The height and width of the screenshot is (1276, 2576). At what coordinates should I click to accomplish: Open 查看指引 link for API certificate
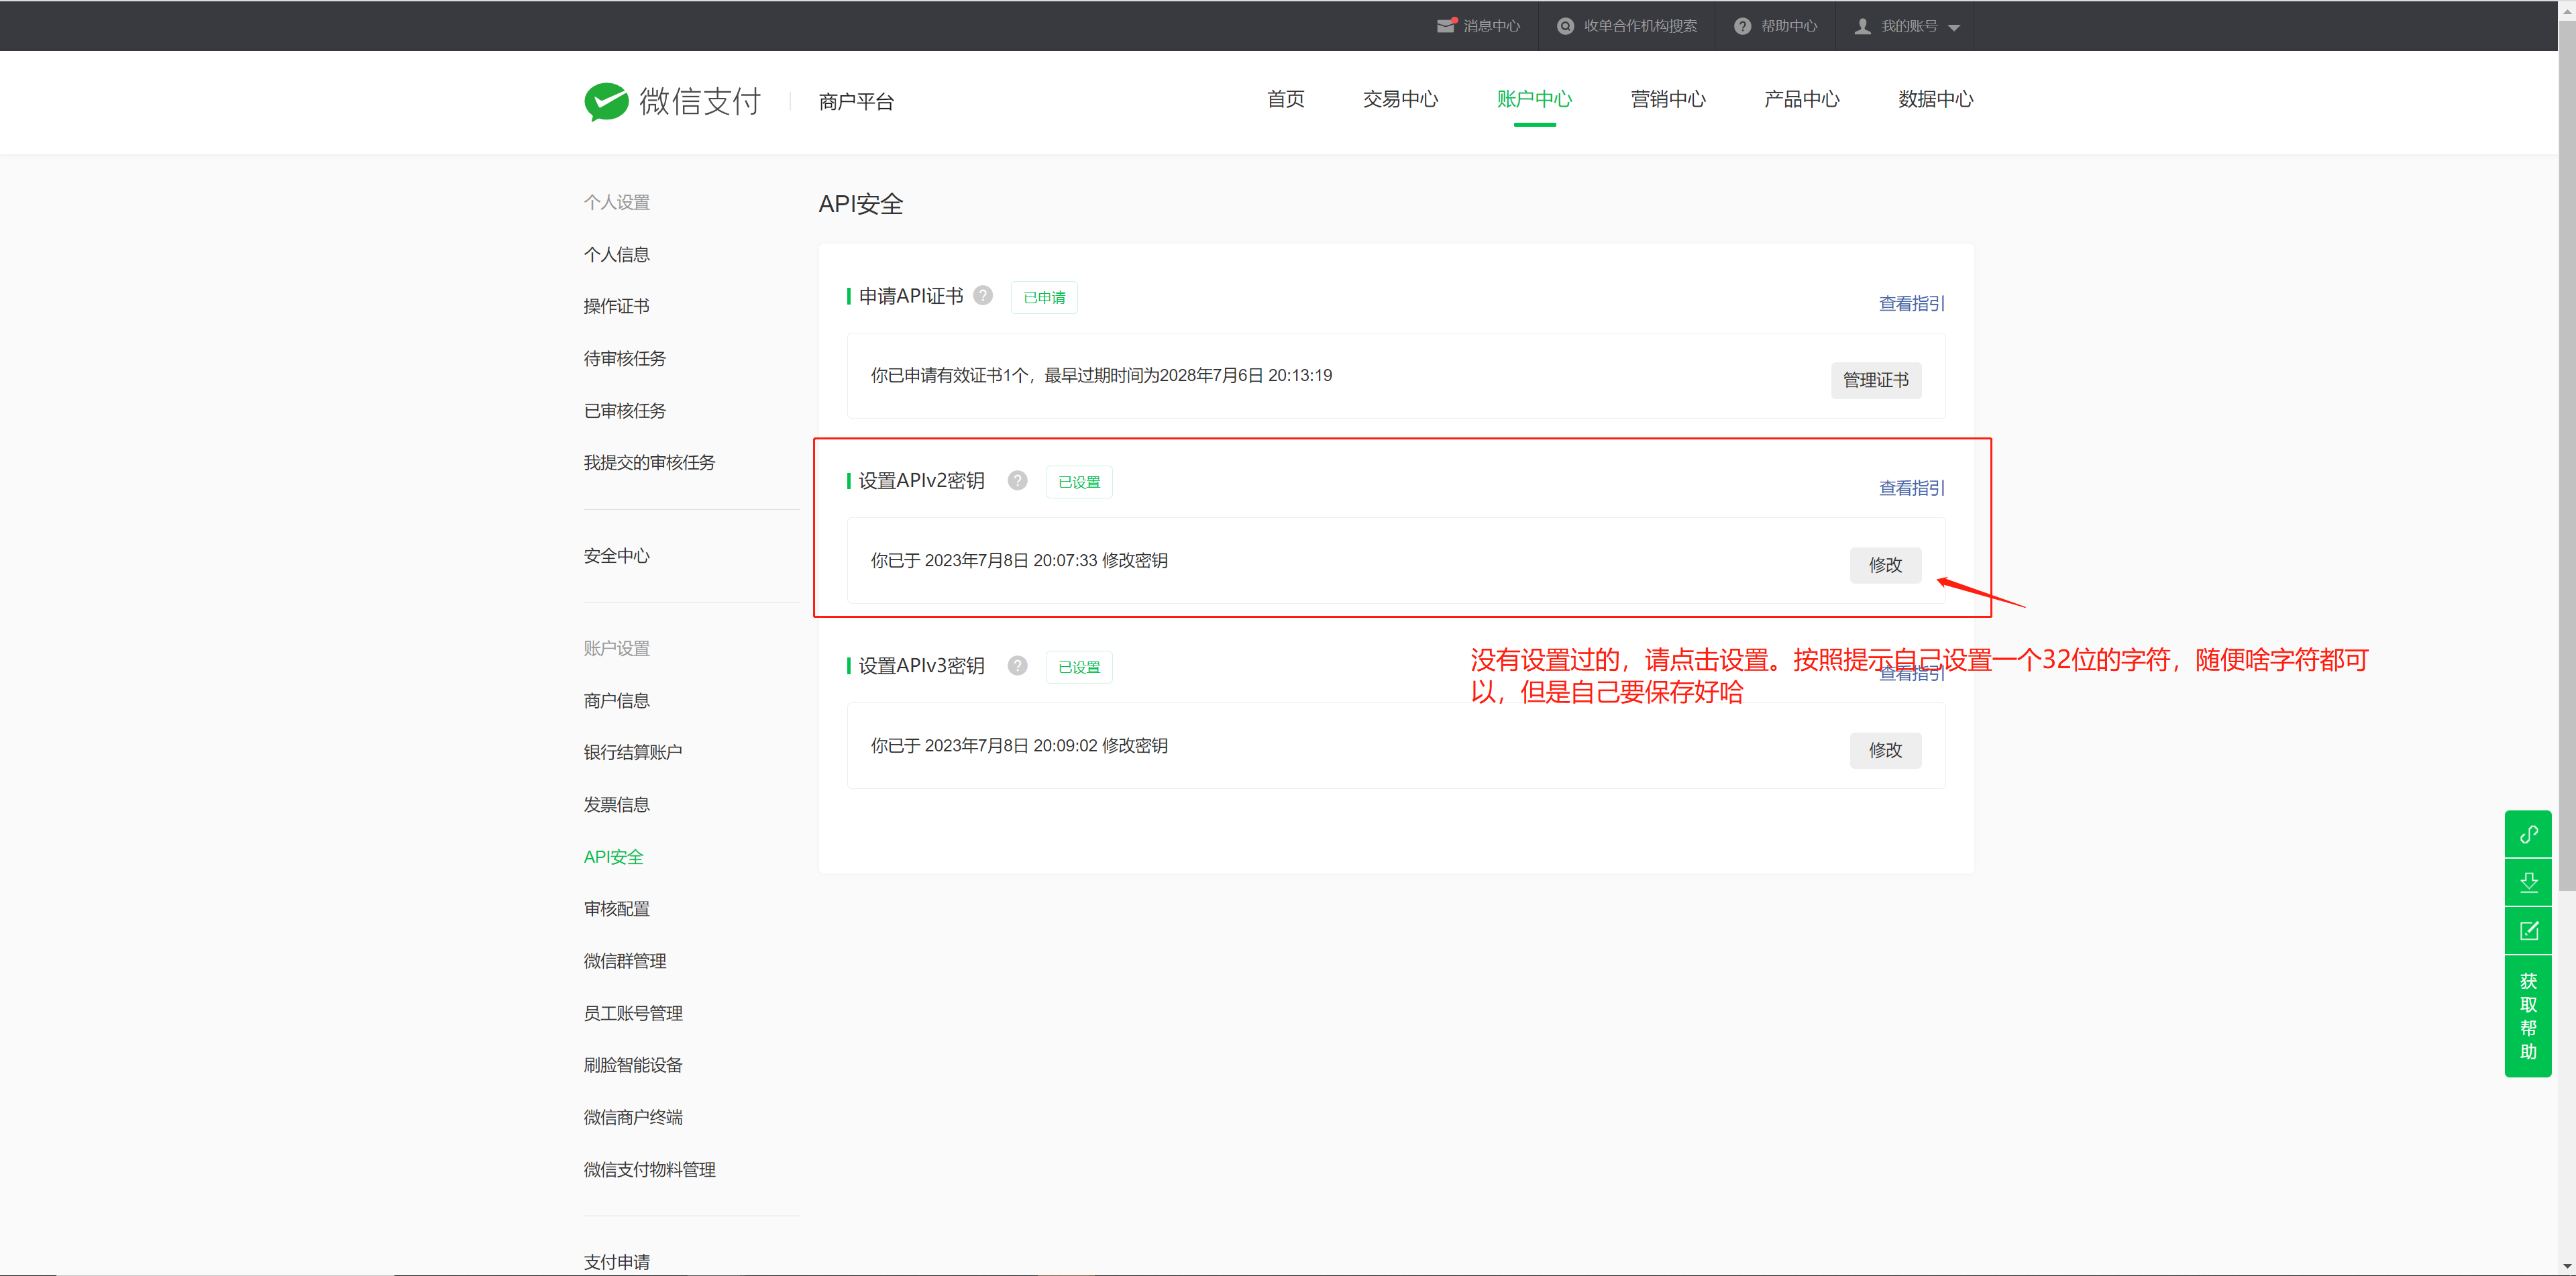(x=1911, y=303)
